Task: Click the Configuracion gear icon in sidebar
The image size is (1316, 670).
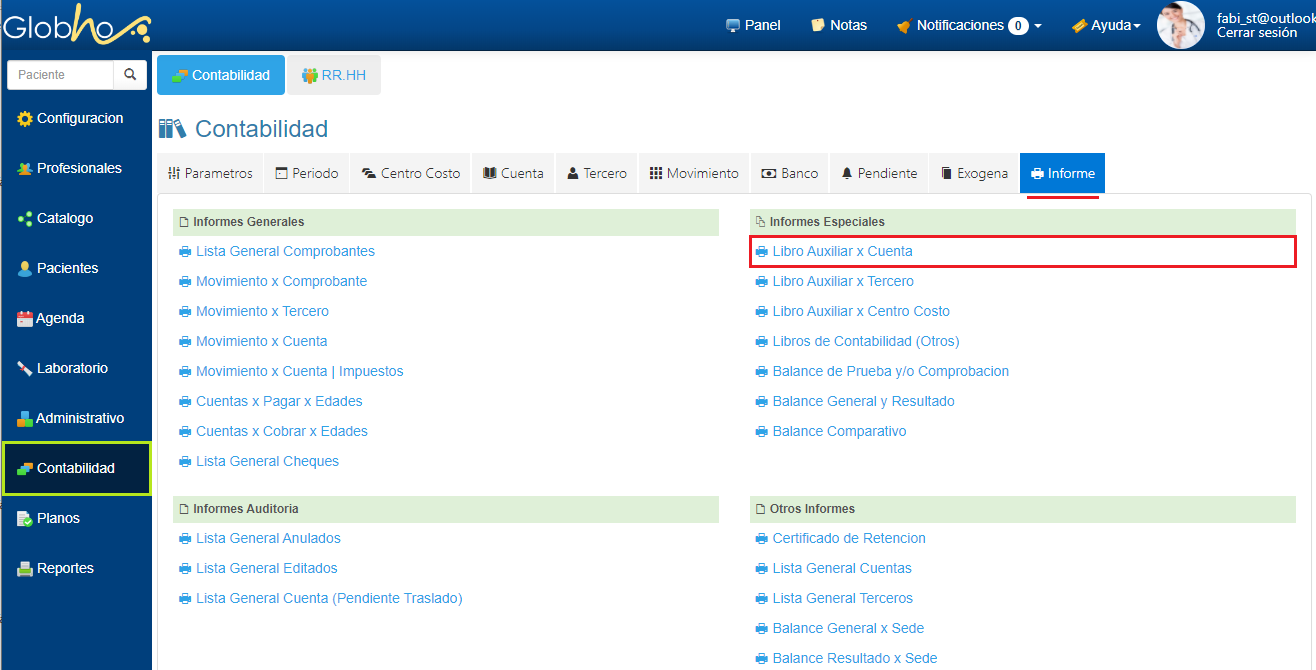Action: (25, 119)
